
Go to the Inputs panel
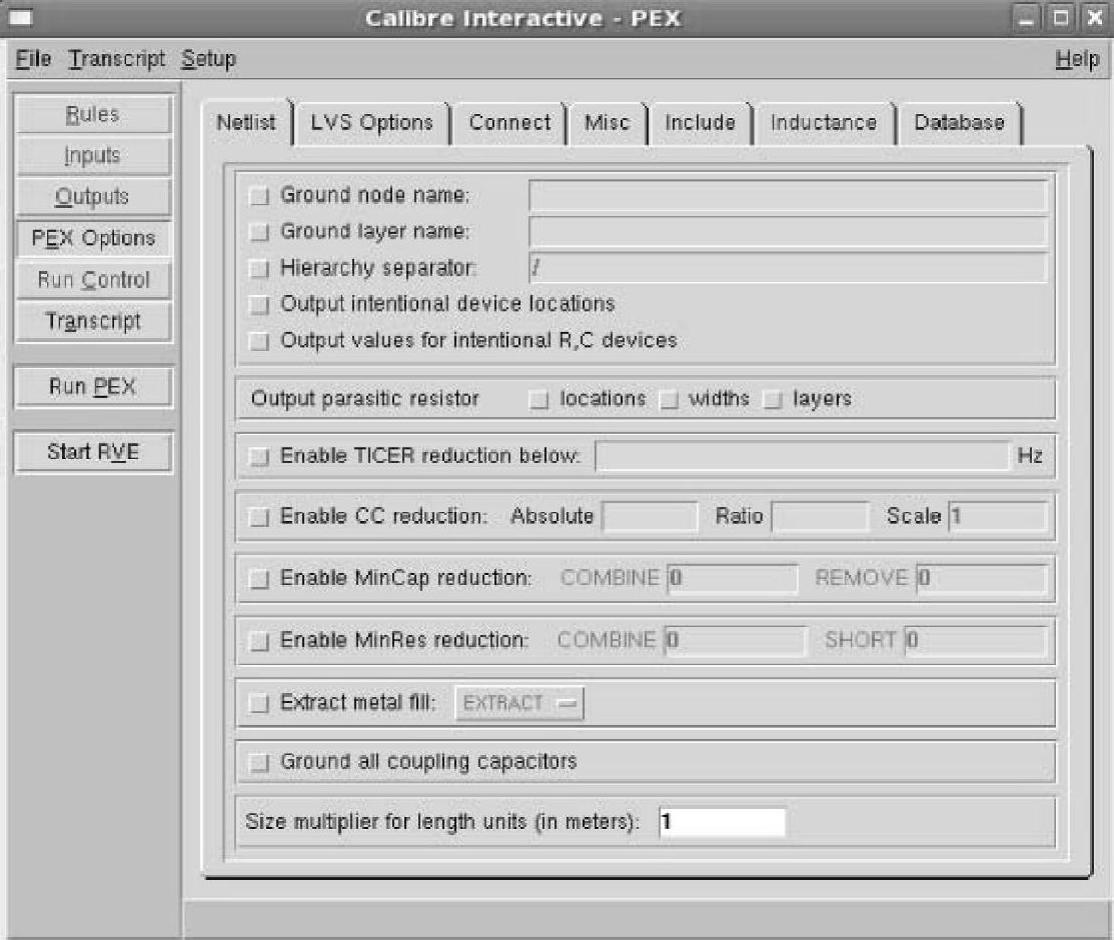(x=93, y=156)
